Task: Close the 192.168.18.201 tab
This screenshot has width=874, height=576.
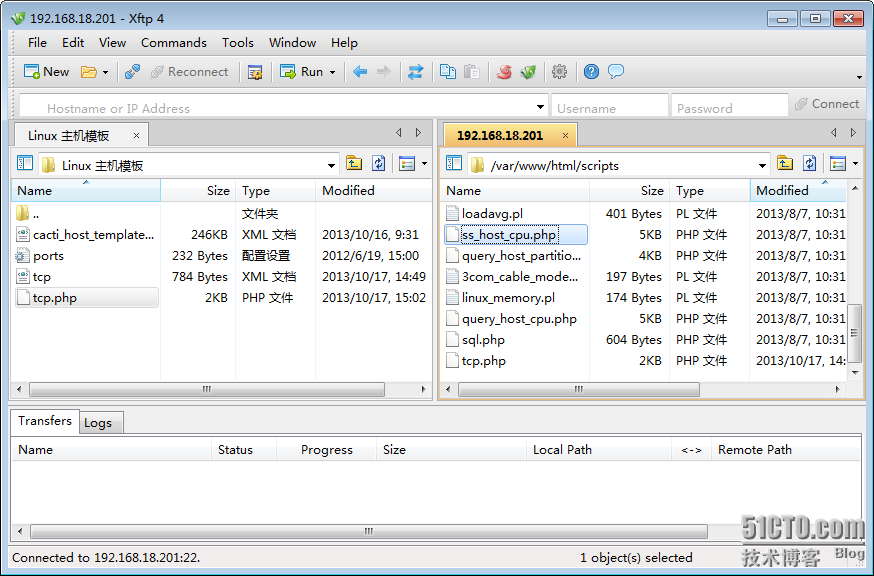Action: point(565,135)
